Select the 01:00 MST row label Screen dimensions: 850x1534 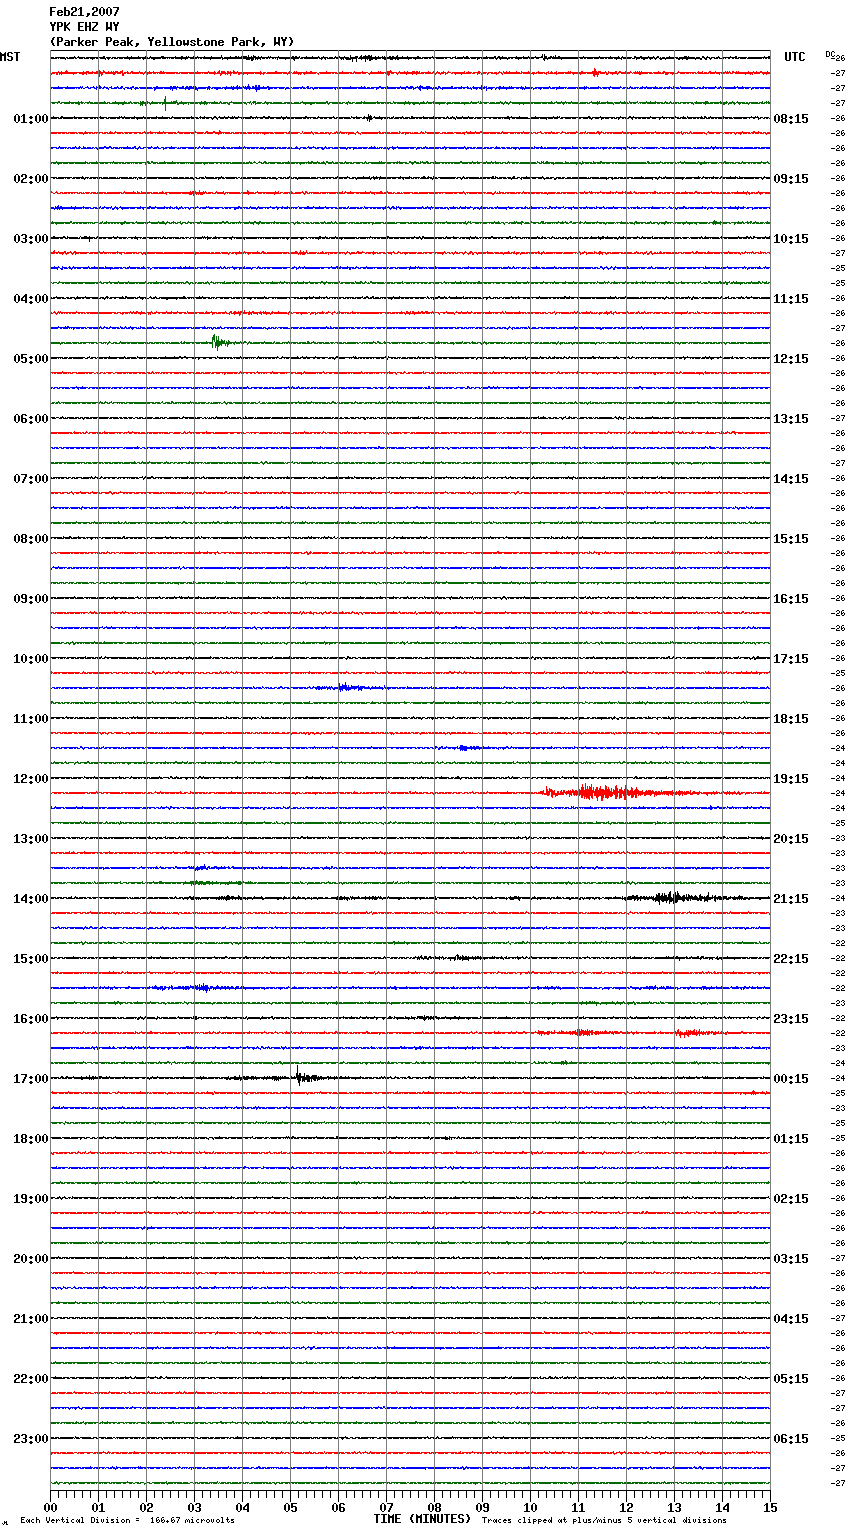pyautogui.click(x=30, y=119)
